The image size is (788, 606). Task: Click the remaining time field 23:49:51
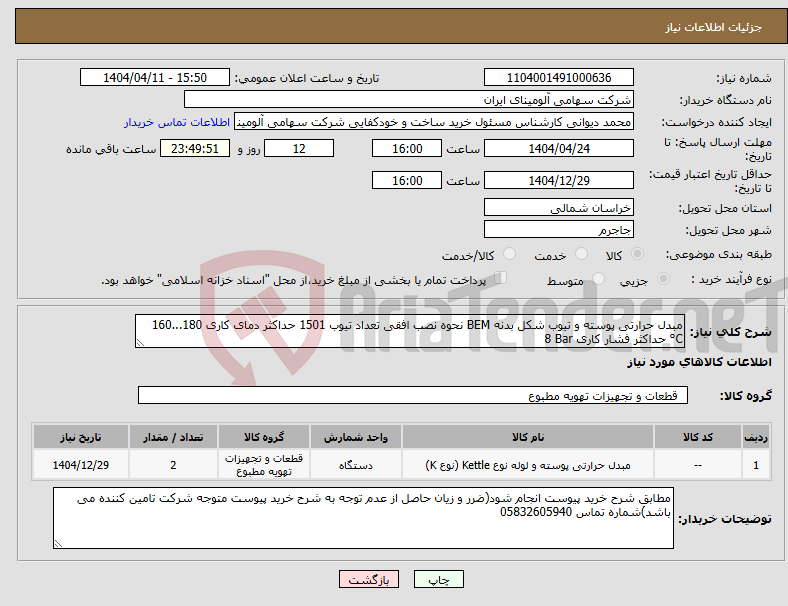tap(195, 149)
